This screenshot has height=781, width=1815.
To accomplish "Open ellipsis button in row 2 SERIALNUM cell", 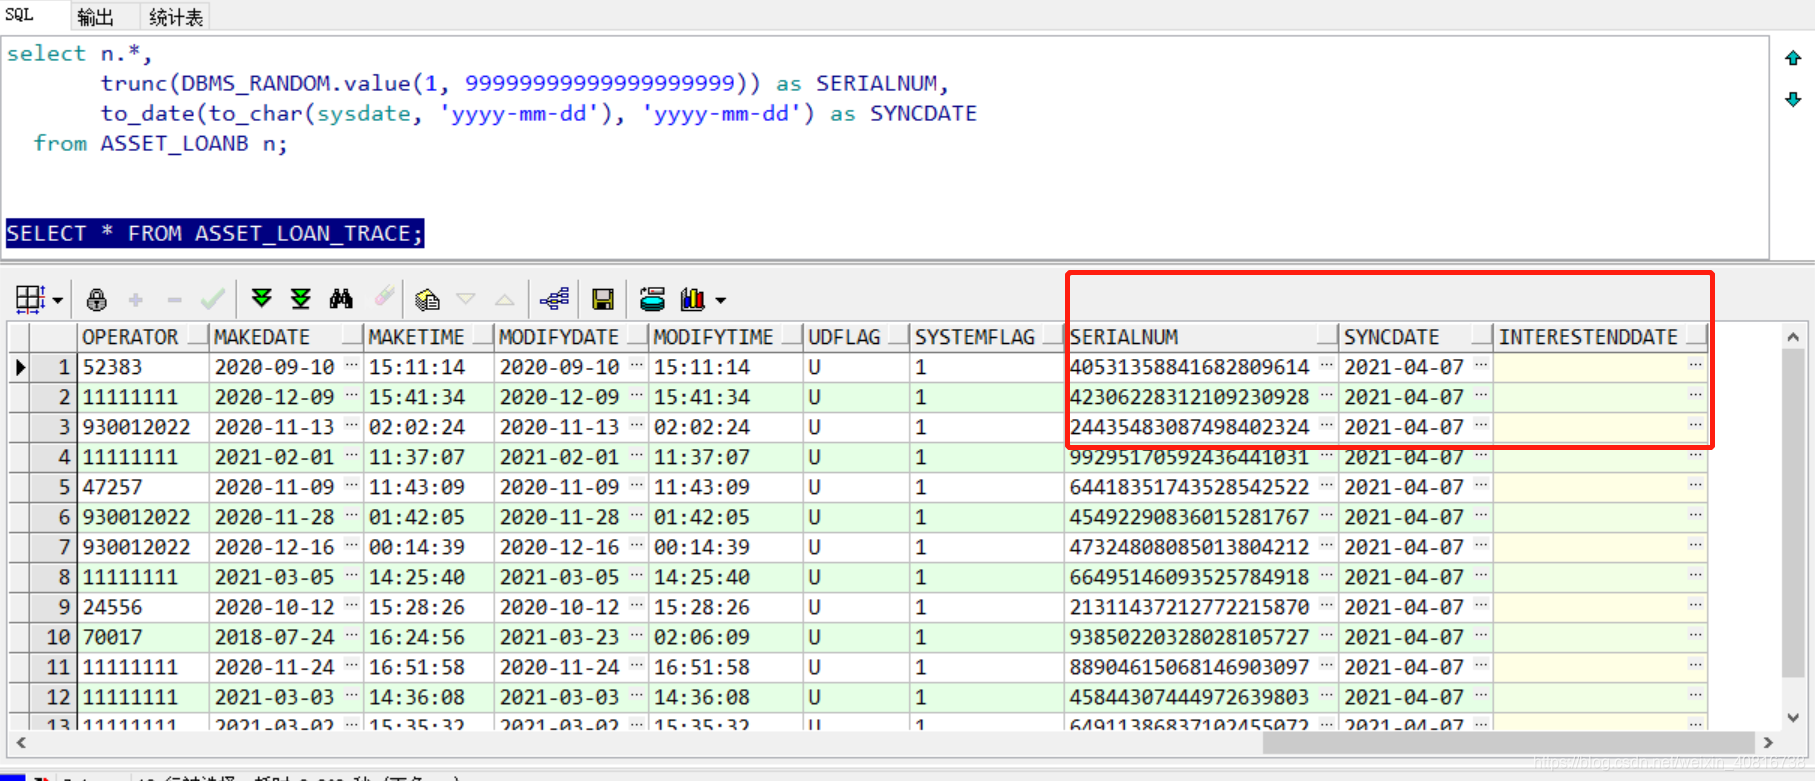I will (1327, 395).
